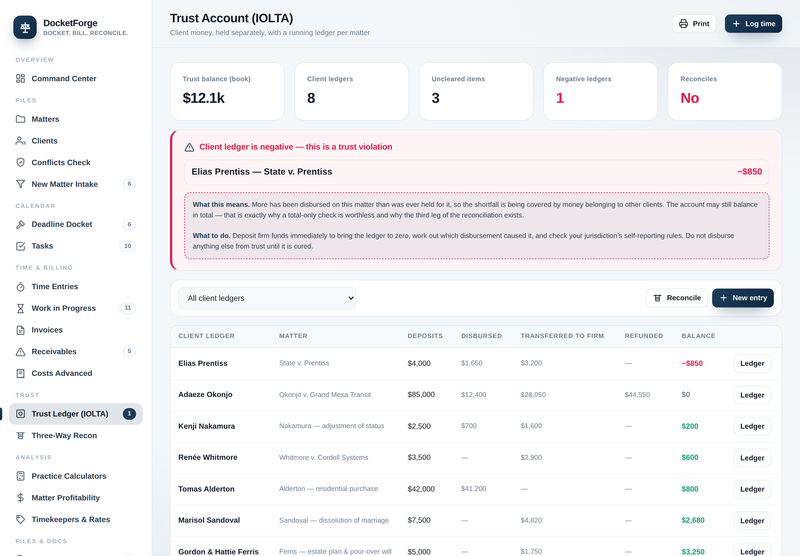Image resolution: width=800 pixels, height=556 pixels.
Task: Open Ledger for Elias Prentiss row
Action: [x=752, y=364]
